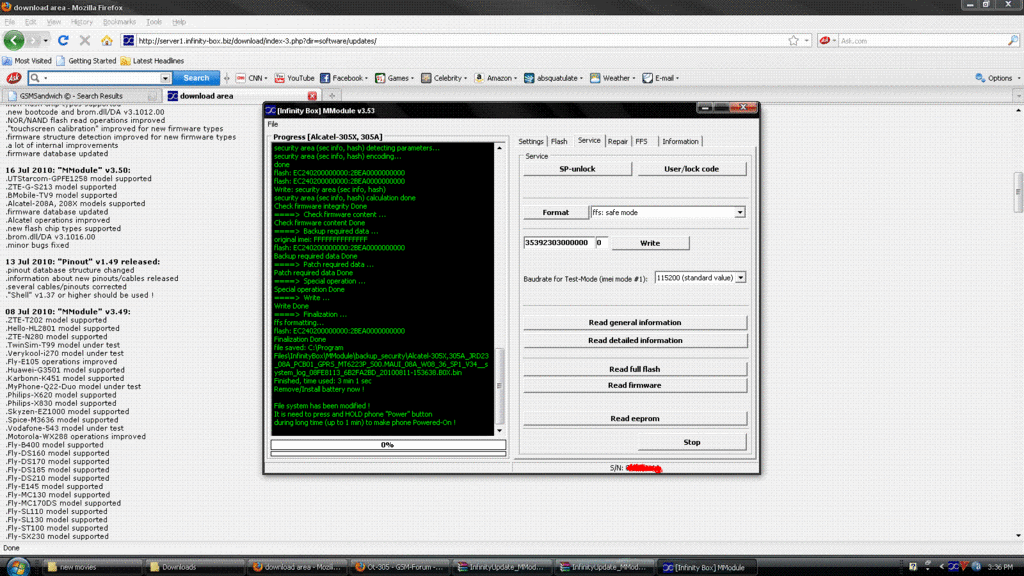Open the Ask toolbar Options menu
The height and width of the screenshot is (576, 1024).
click(x=997, y=78)
